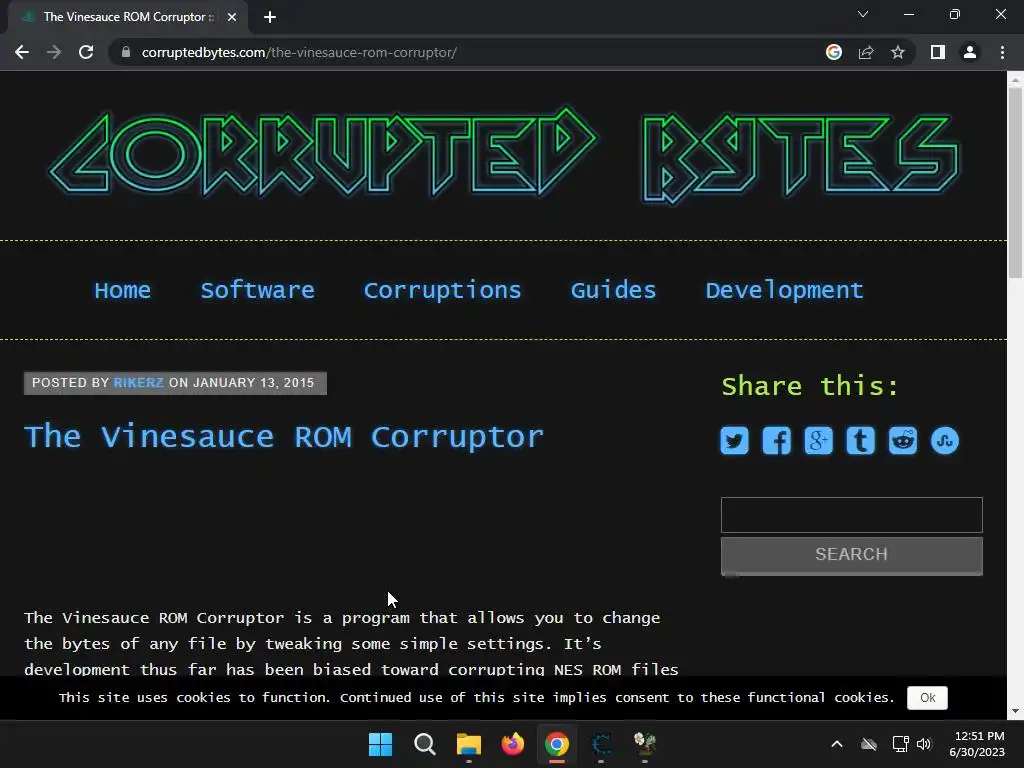The image size is (1024, 768).
Task: Select The Vinesauce ROM Corruptor browser tab
Action: pos(128,17)
